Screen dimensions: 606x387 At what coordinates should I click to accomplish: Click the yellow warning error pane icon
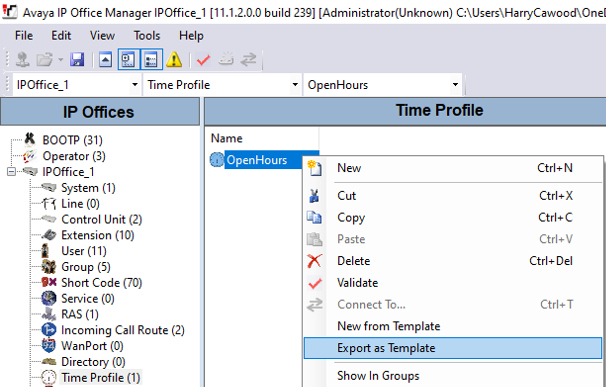pyautogui.click(x=174, y=60)
